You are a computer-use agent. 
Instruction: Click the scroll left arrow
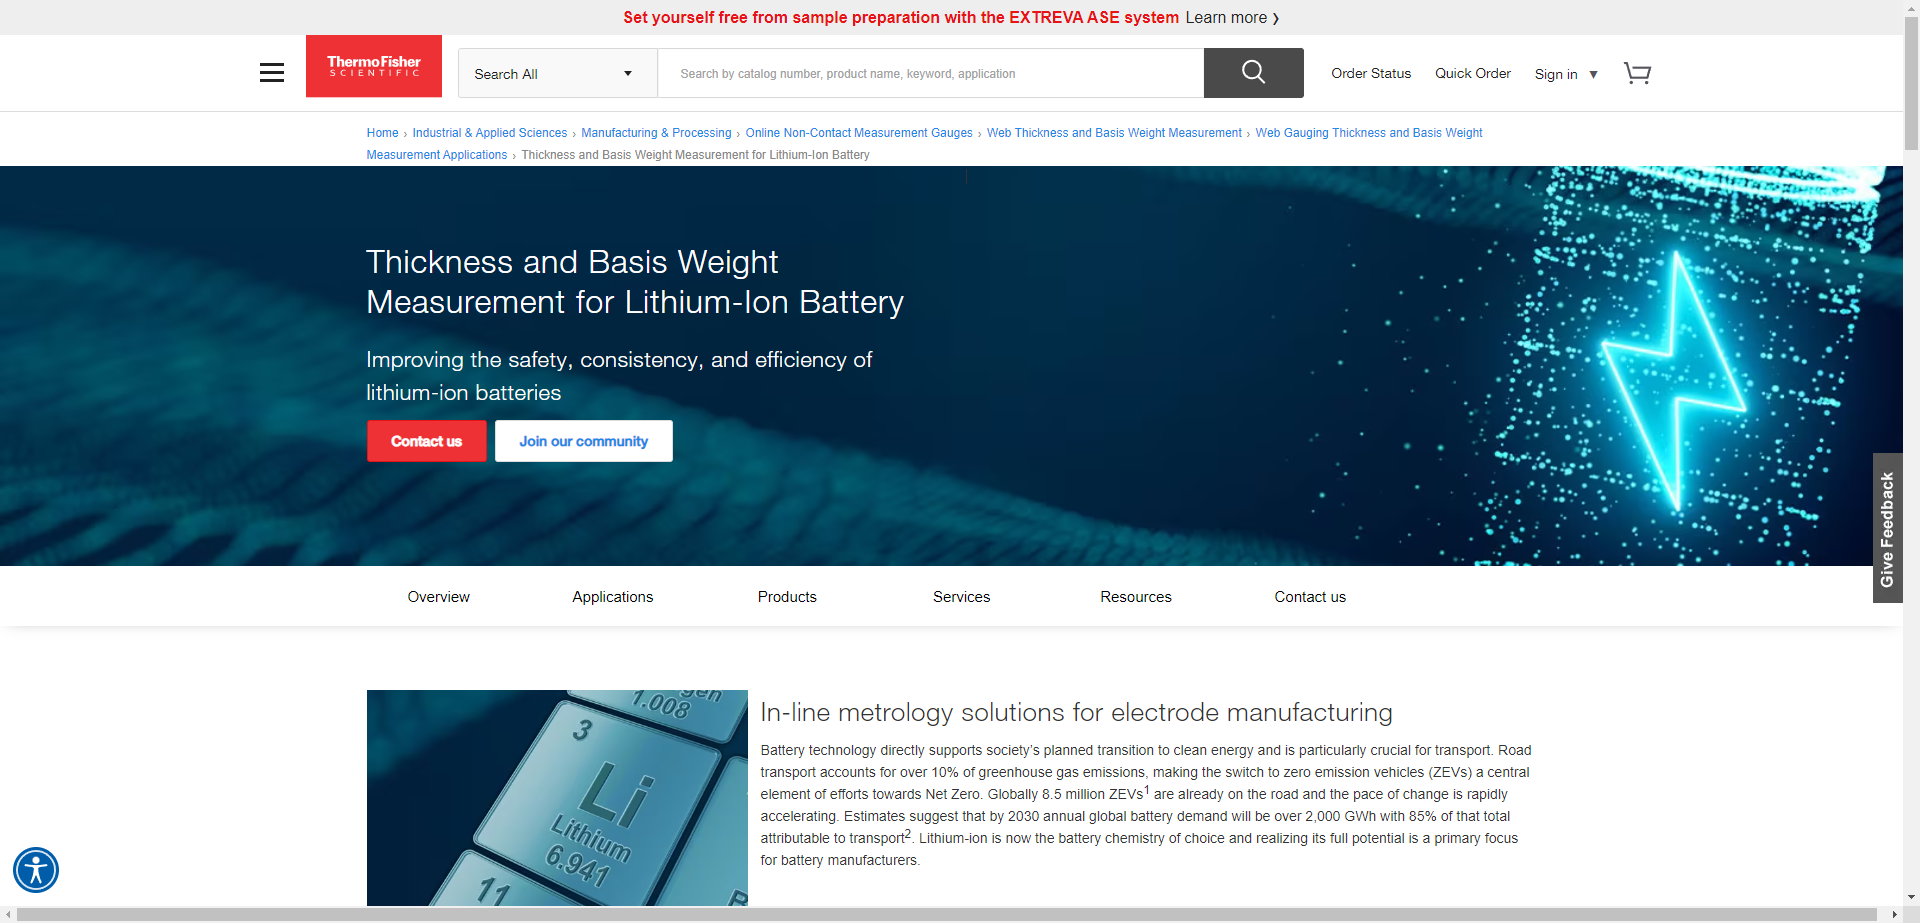(x=8, y=915)
